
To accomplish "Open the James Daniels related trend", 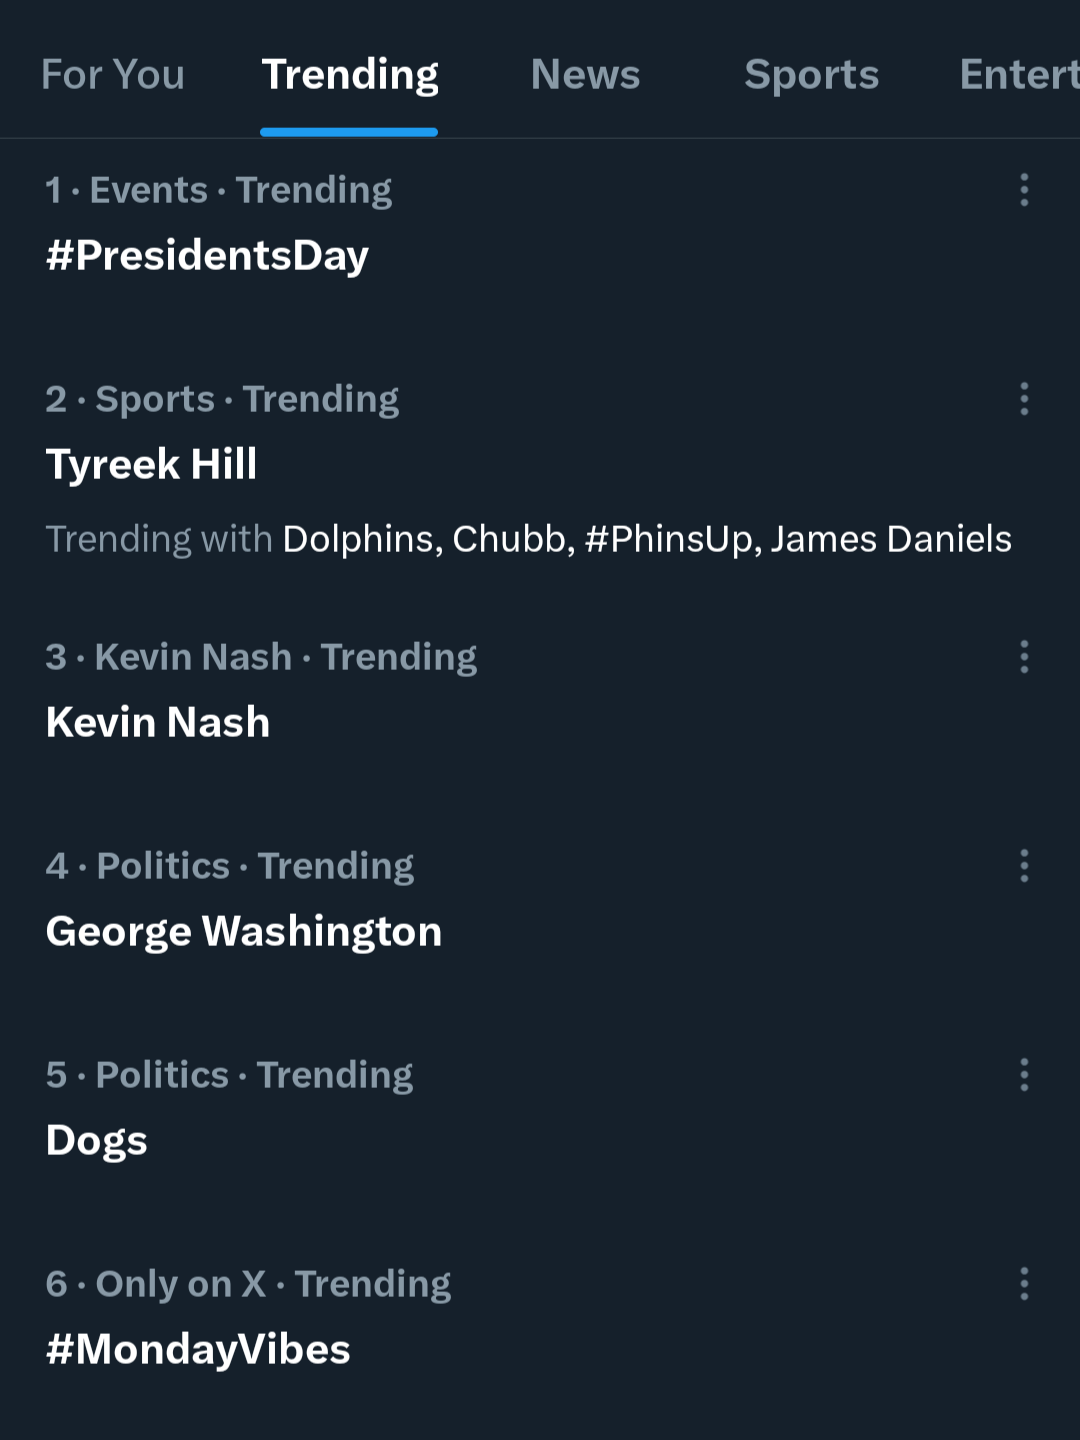I will pyautogui.click(x=891, y=540).
